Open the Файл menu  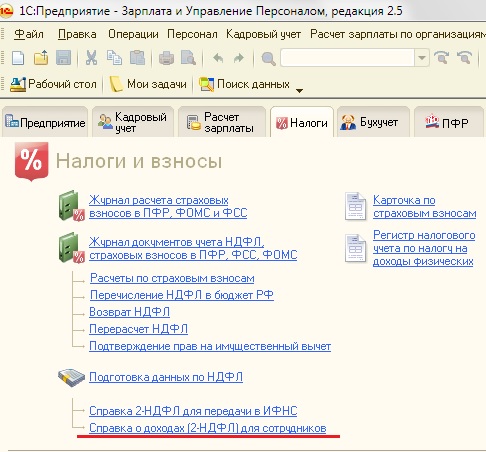click(29, 34)
